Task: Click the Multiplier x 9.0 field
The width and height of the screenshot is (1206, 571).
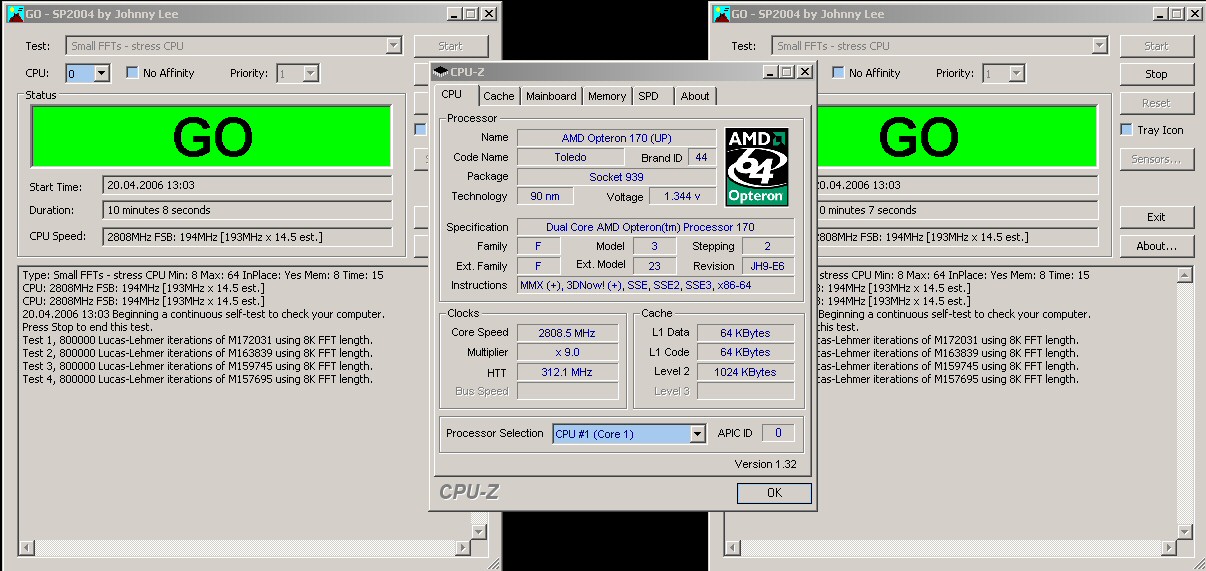Action: pos(567,353)
